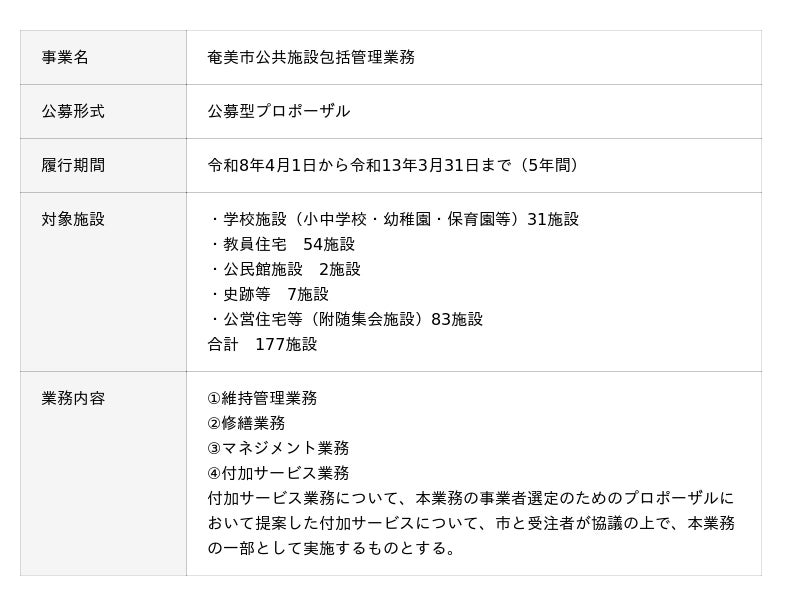Select the 教員住宅 54施設 line
The width and height of the screenshot is (800, 606).
281,244
